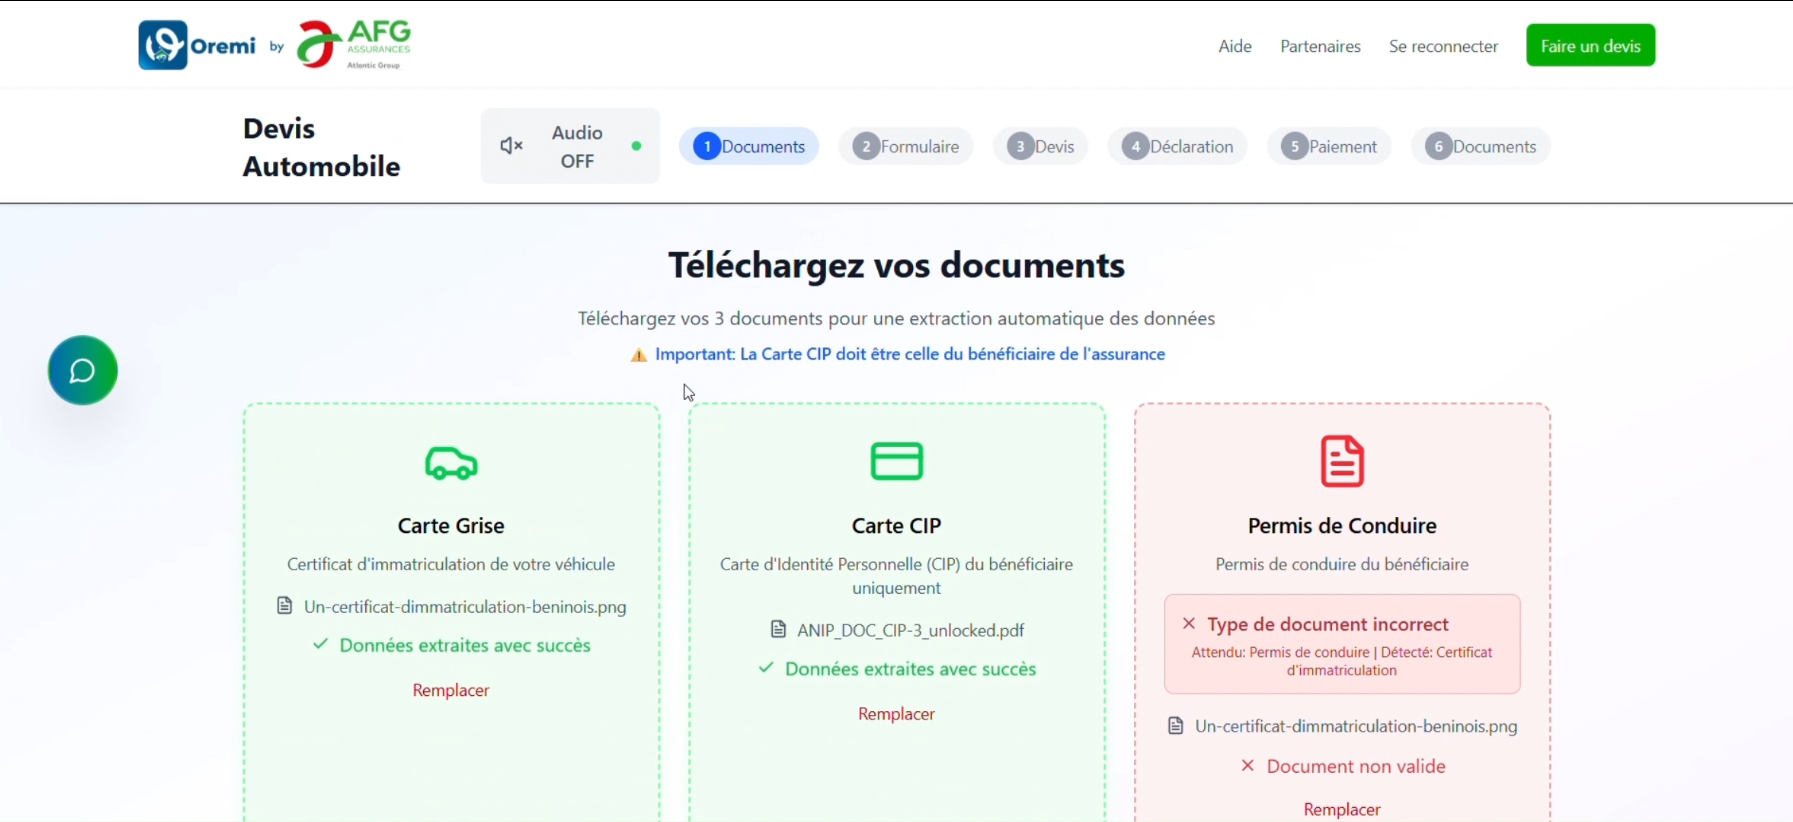Replace the invalid Permis de Conduire file

point(1342,809)
